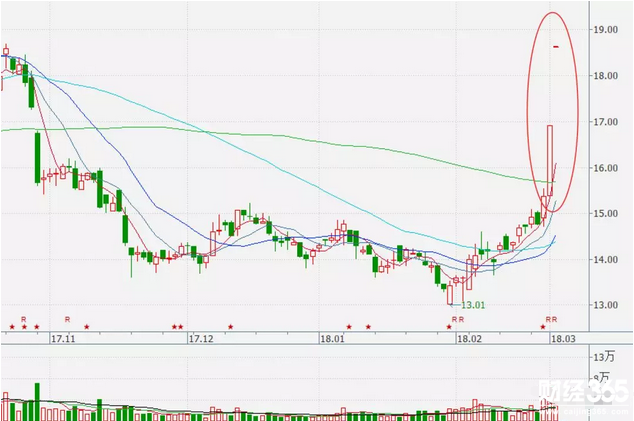This screenshot has height=421, width=634.
Task: Click the single R marker after 17.11
Action: 67,319
